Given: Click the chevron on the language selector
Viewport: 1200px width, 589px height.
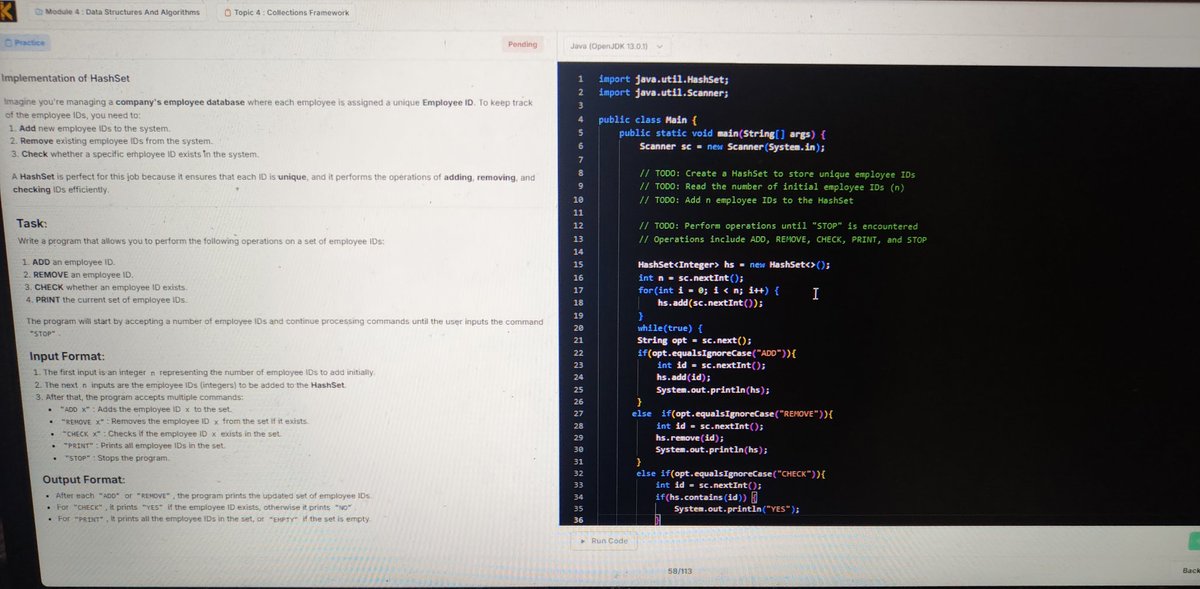Looking at the screenshot, I should point(660,45).
